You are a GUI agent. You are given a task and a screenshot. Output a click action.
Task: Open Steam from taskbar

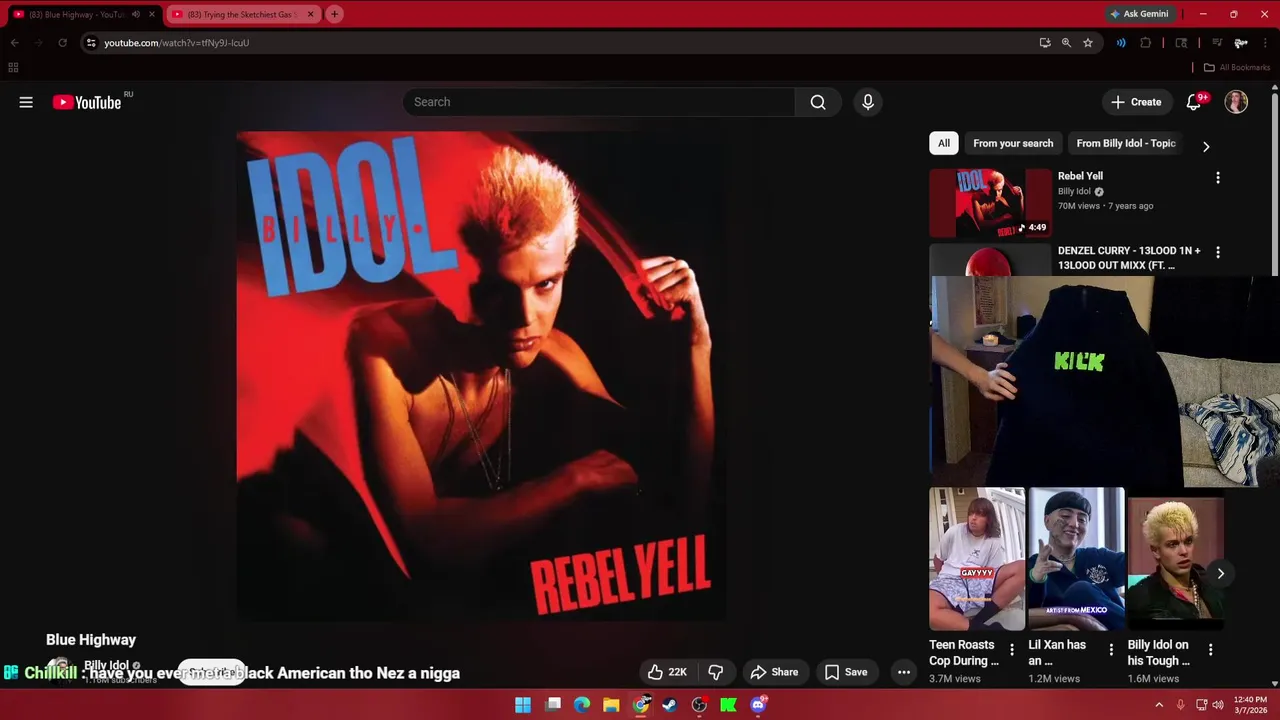coord(670,705)
